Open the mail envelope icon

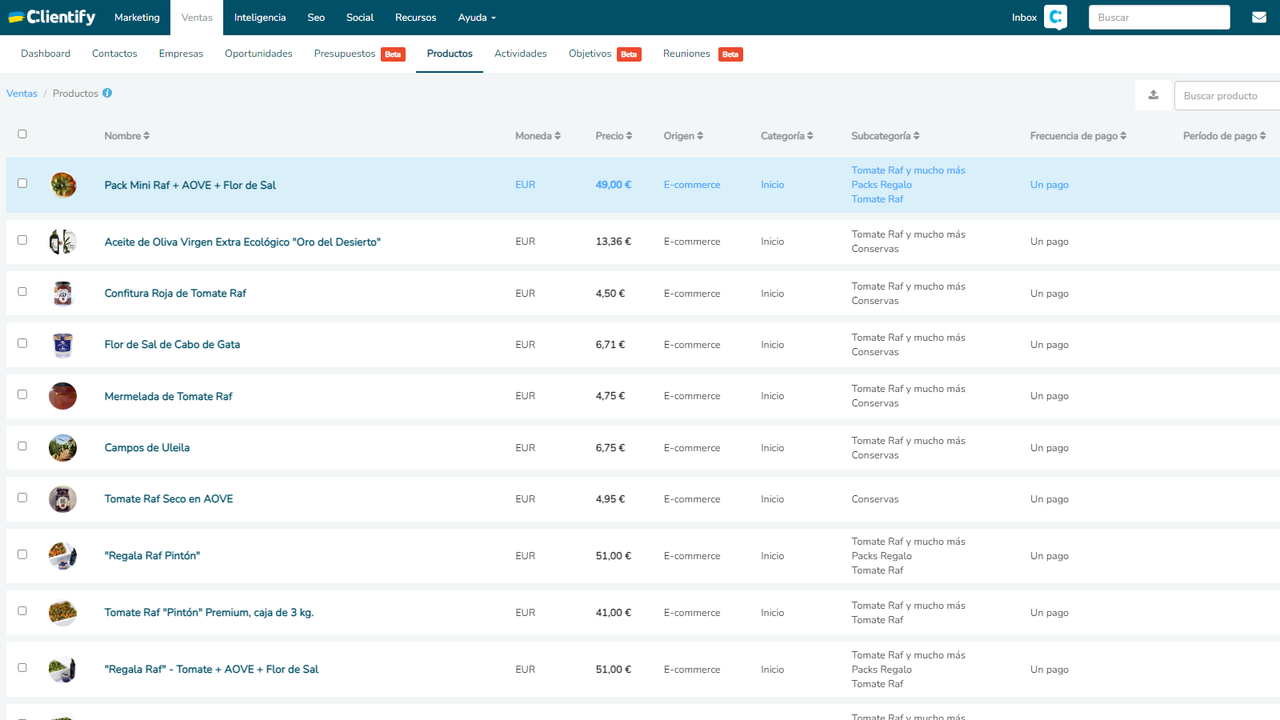tap(1259, 17)
